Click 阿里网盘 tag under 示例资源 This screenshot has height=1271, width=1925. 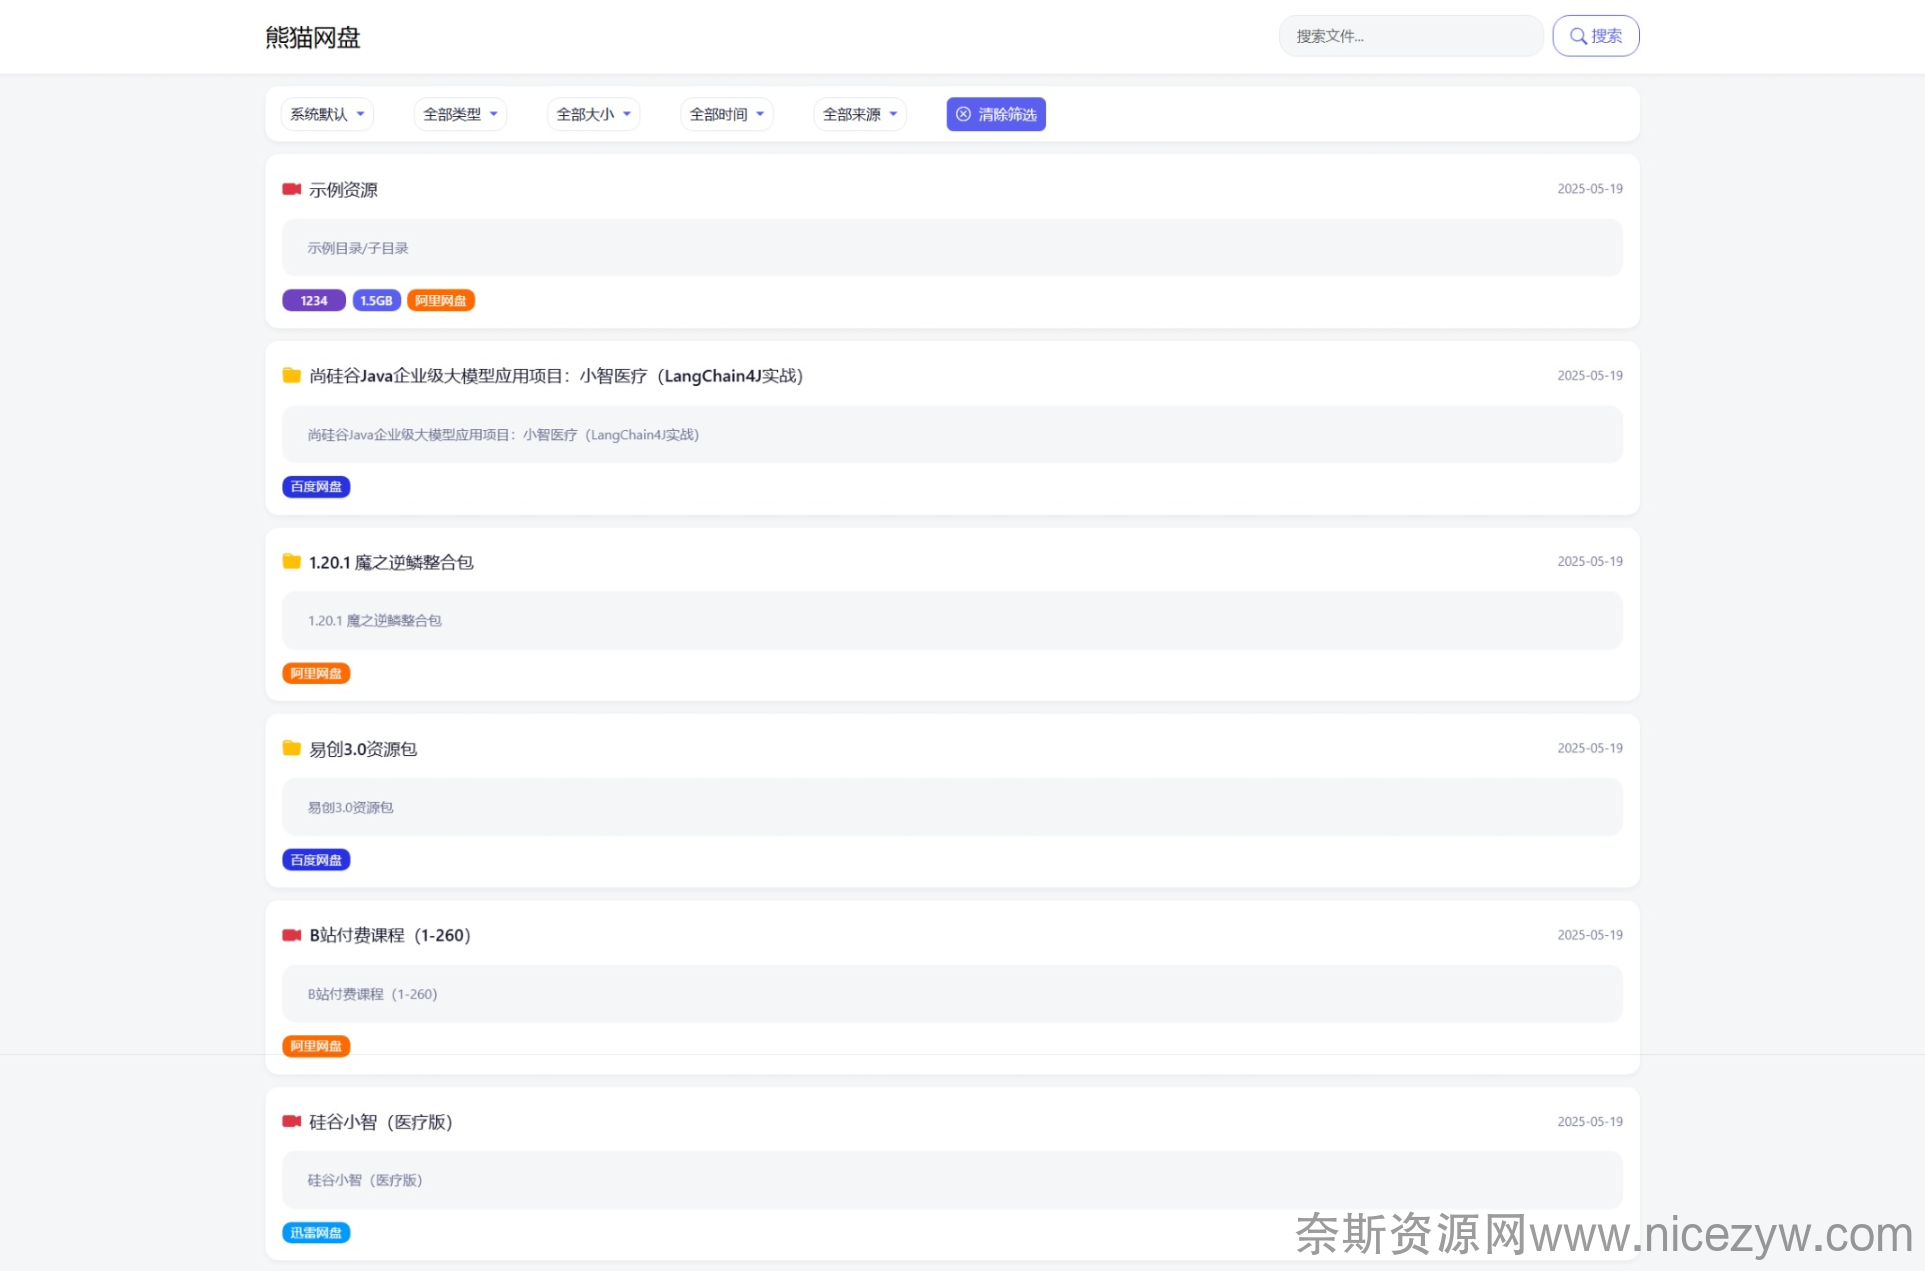pos(441,301)
